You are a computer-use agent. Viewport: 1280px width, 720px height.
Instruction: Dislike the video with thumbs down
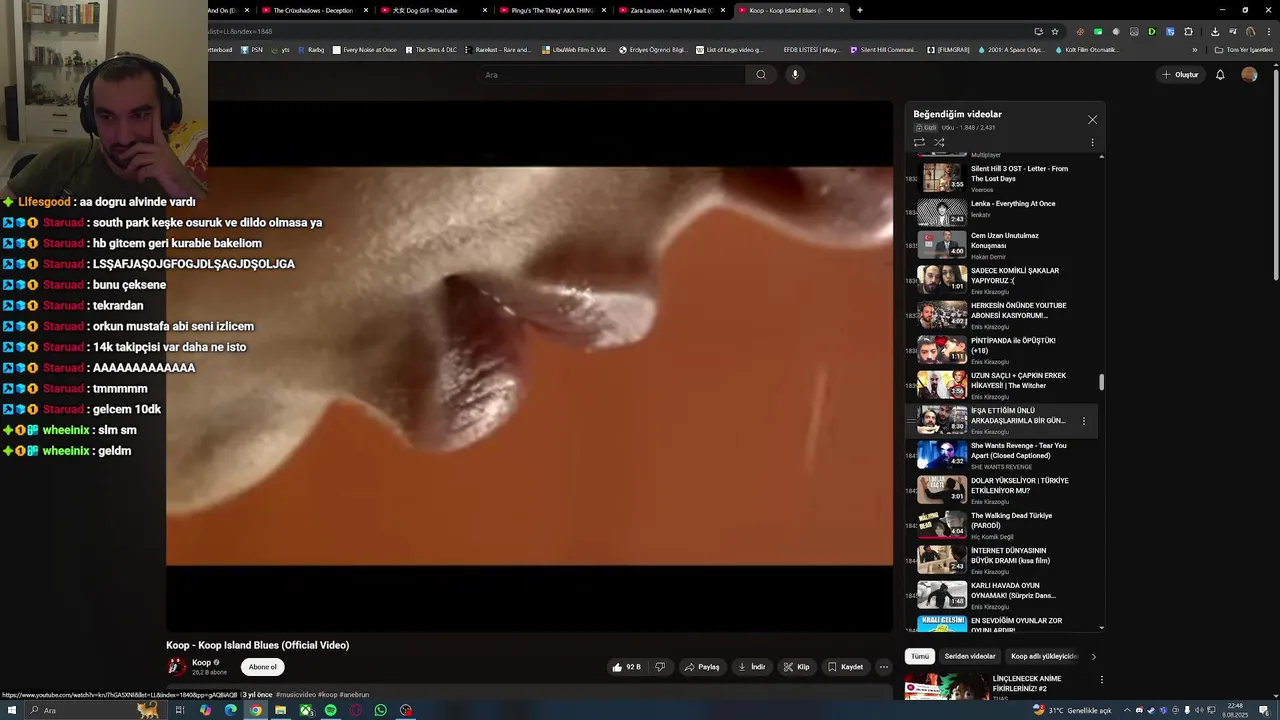click(660, 667)
